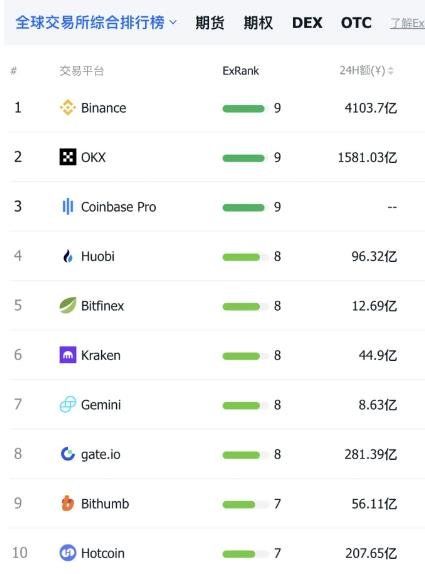
Task: Open the OTC tab
Action: click(x=356, y=23)
